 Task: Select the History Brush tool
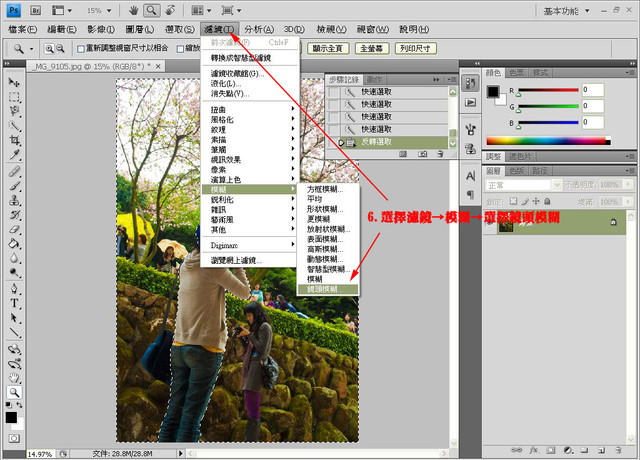[14, 215]
